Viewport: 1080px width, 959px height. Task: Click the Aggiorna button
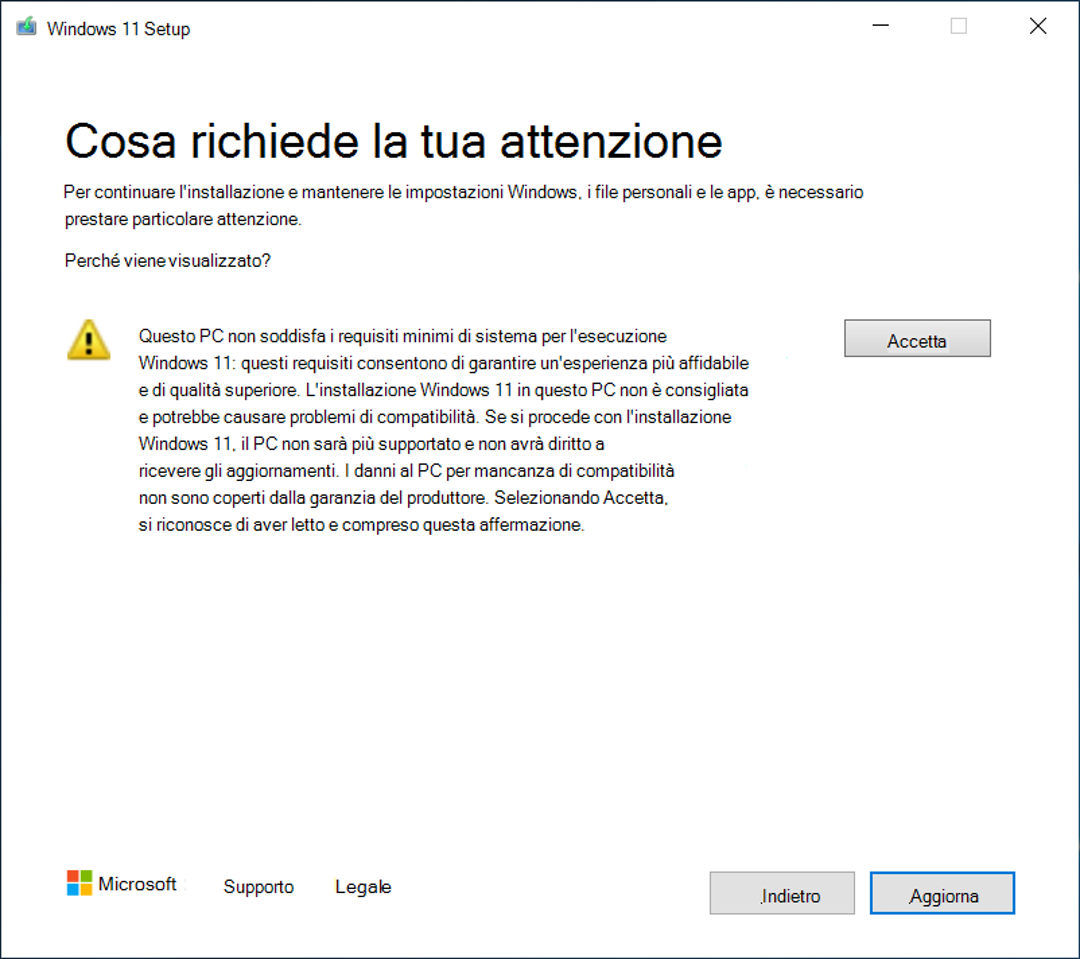click(942, 894)
